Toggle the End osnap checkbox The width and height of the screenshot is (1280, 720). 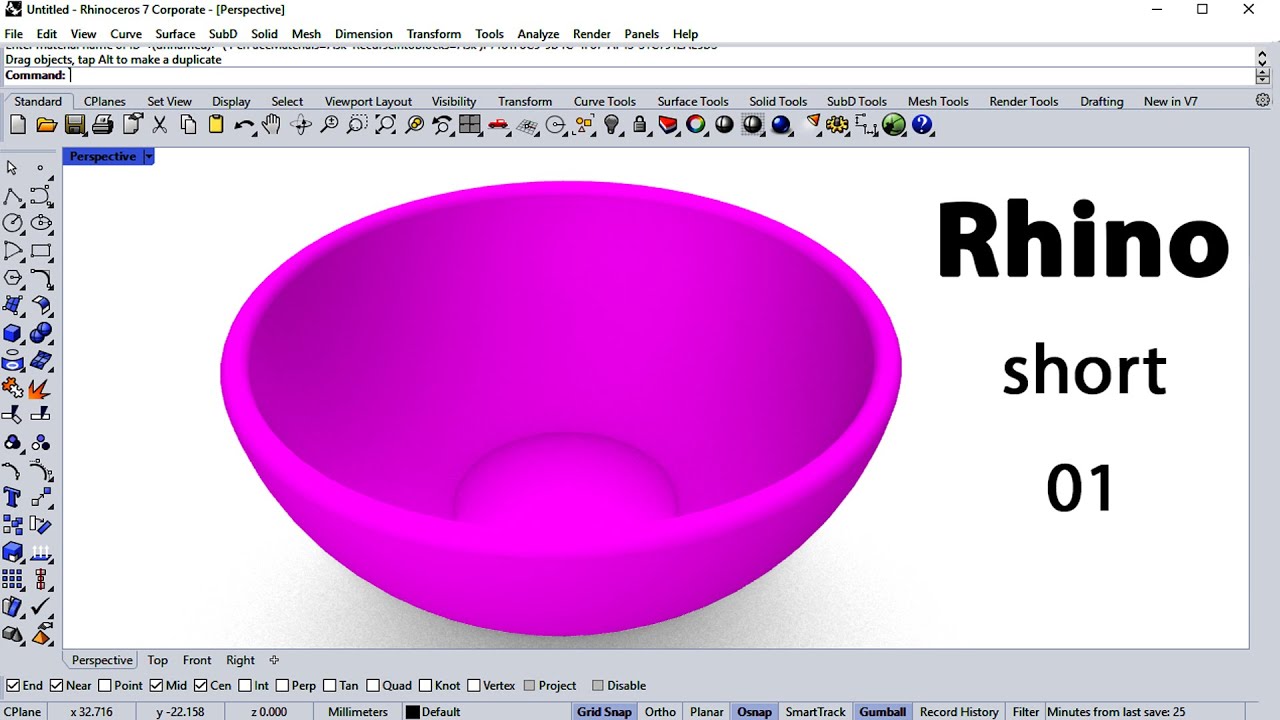pyautogui.click(x=13, y=686)
